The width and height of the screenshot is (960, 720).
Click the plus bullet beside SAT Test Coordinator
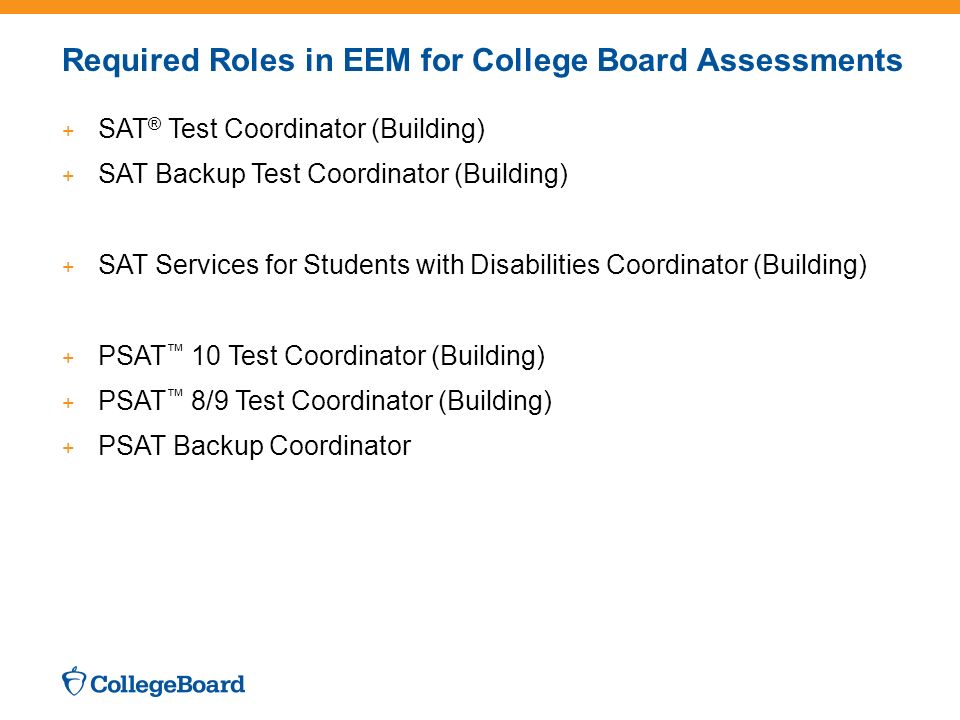click(x=68, y=131)
